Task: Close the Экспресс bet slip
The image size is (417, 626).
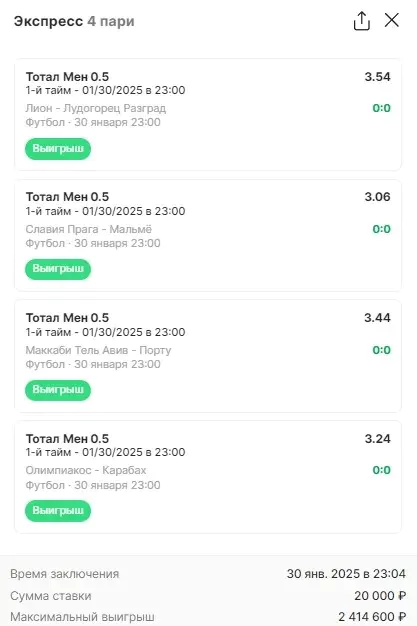Action: (391, 20)
